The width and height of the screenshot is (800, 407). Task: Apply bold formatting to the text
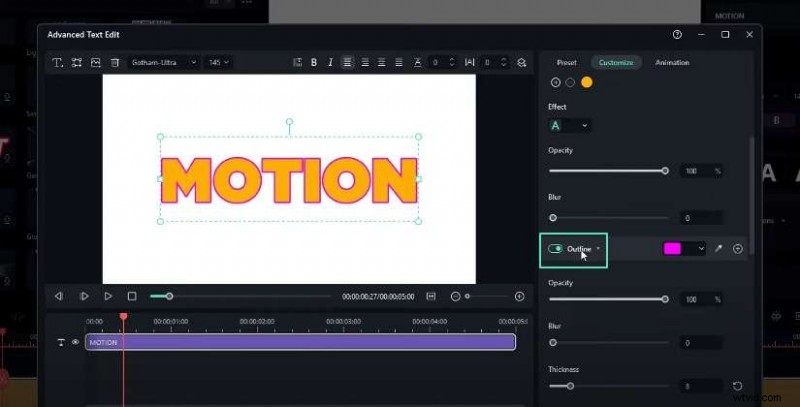pos(314,62)
